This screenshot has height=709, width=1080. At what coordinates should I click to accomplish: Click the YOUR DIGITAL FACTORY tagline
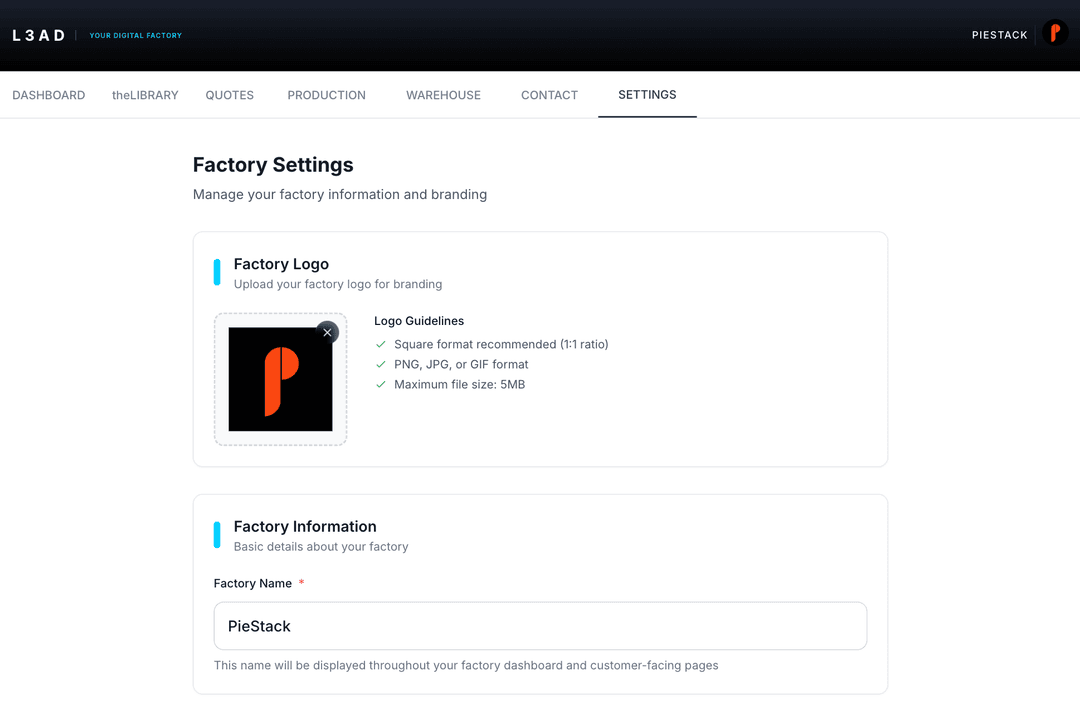pos(135,35)
